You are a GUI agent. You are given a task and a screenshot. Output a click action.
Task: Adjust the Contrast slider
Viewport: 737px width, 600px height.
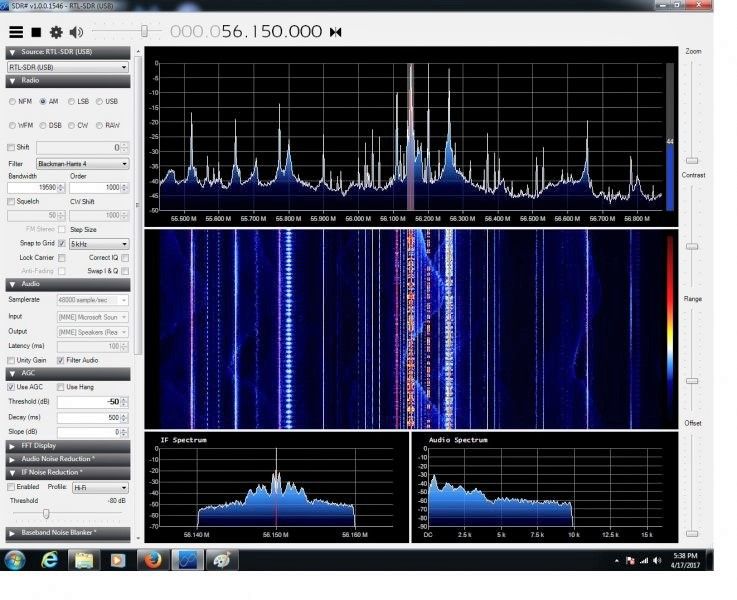691,246
